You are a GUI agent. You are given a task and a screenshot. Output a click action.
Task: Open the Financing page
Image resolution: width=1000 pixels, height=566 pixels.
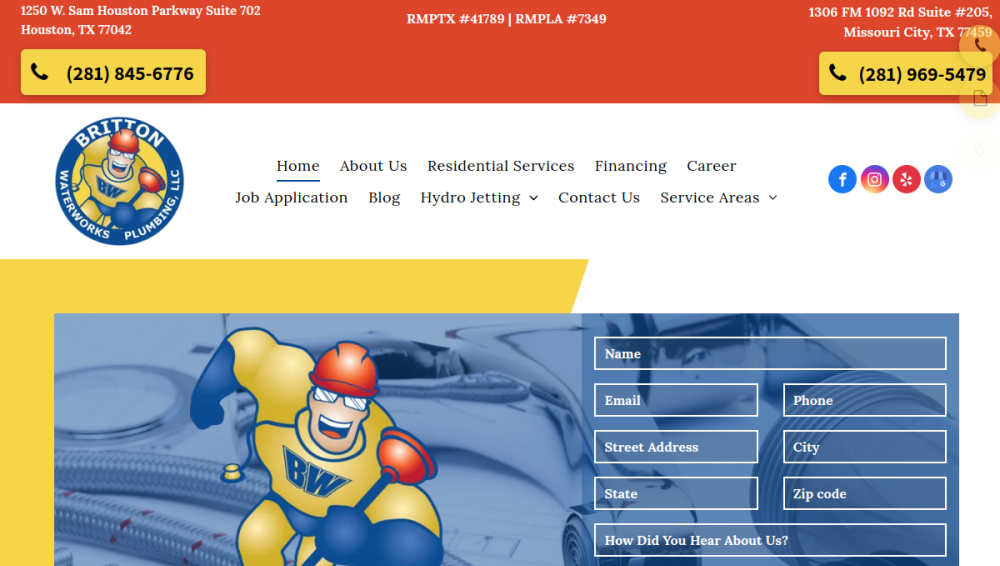631,166
